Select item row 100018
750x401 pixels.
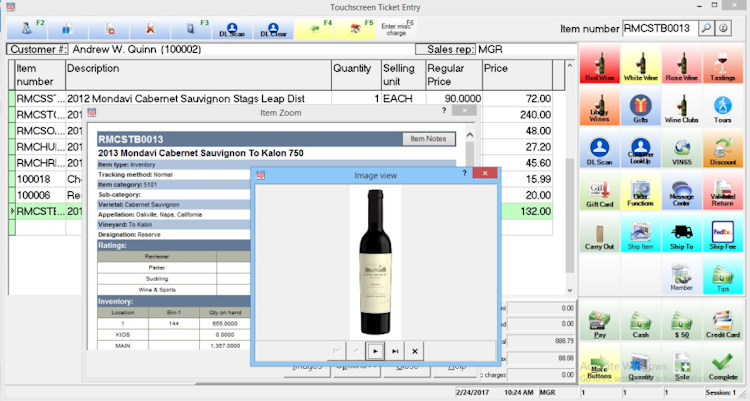click(x=280, y=179)
